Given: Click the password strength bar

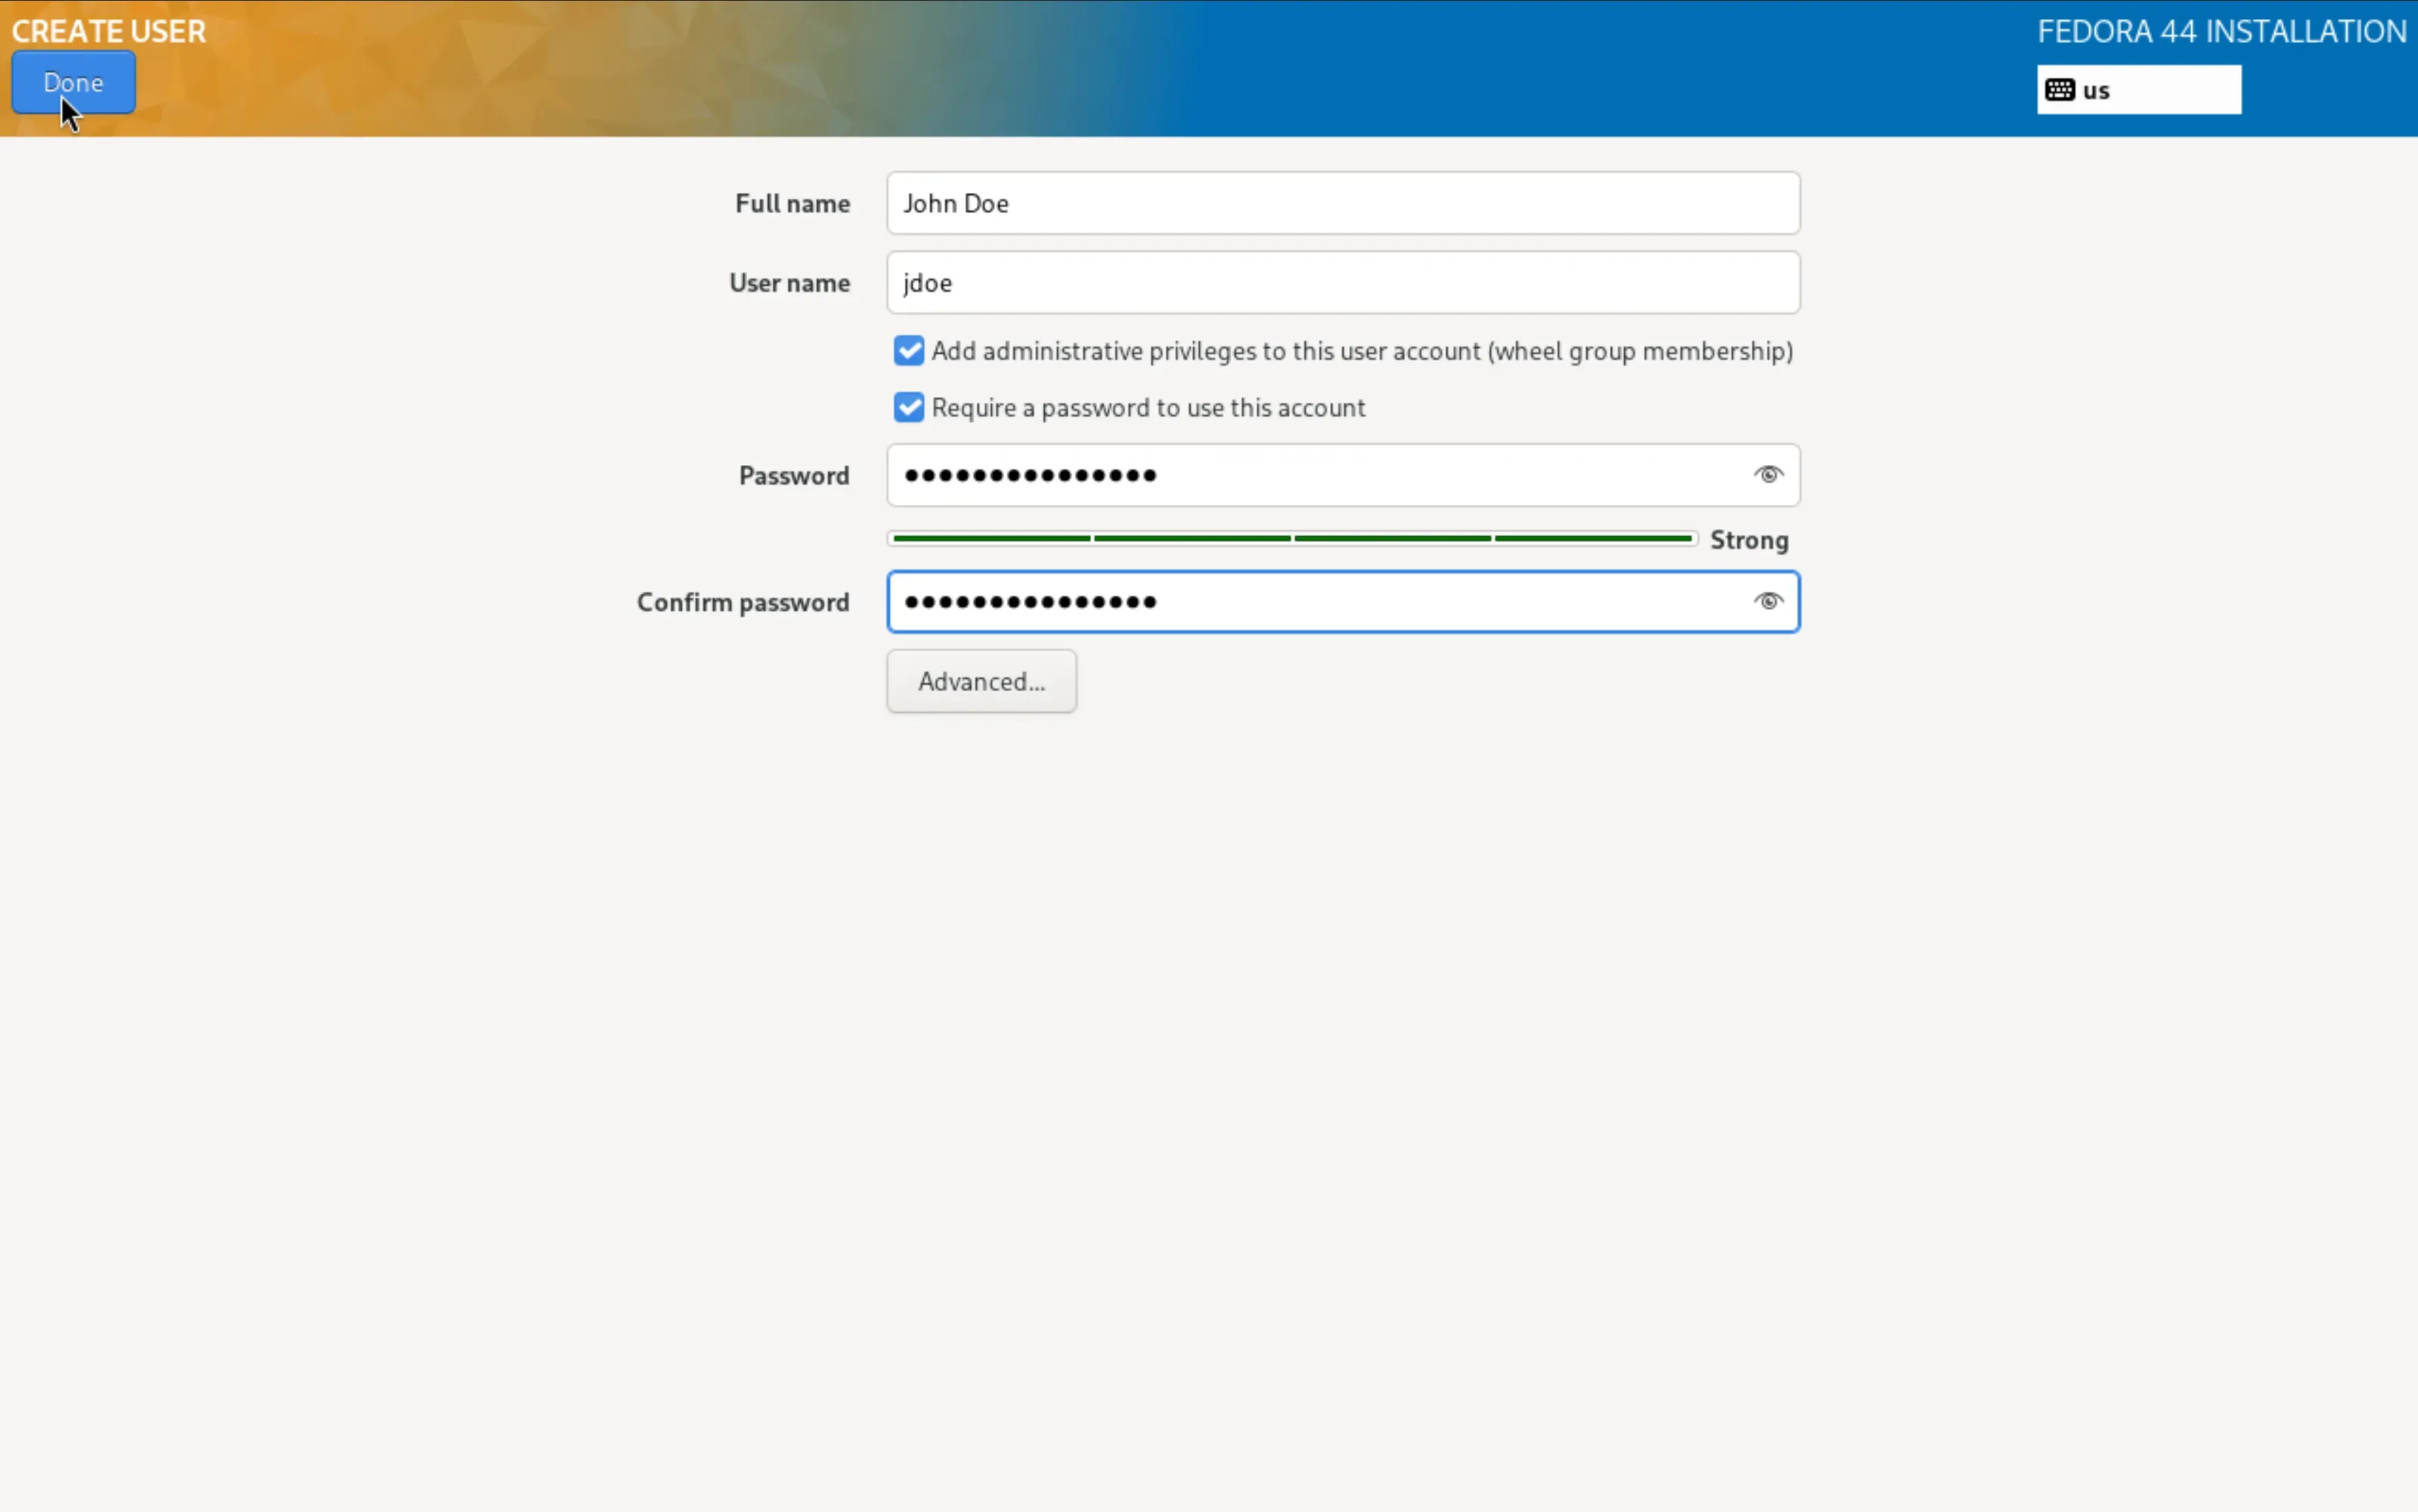Looking at the screenshot, I should [x=1292, y=539].
